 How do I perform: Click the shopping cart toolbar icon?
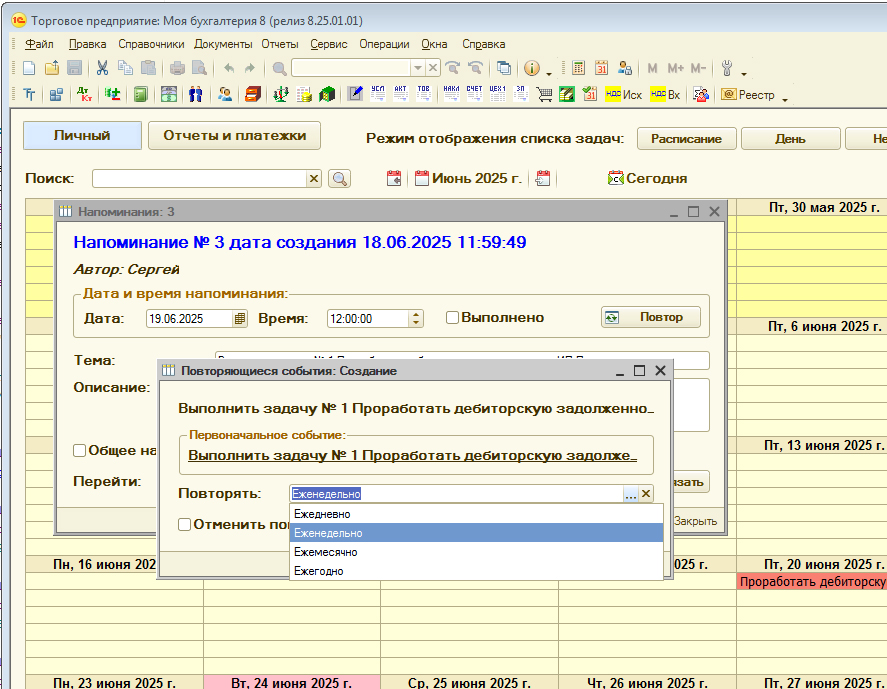[545, 95]
